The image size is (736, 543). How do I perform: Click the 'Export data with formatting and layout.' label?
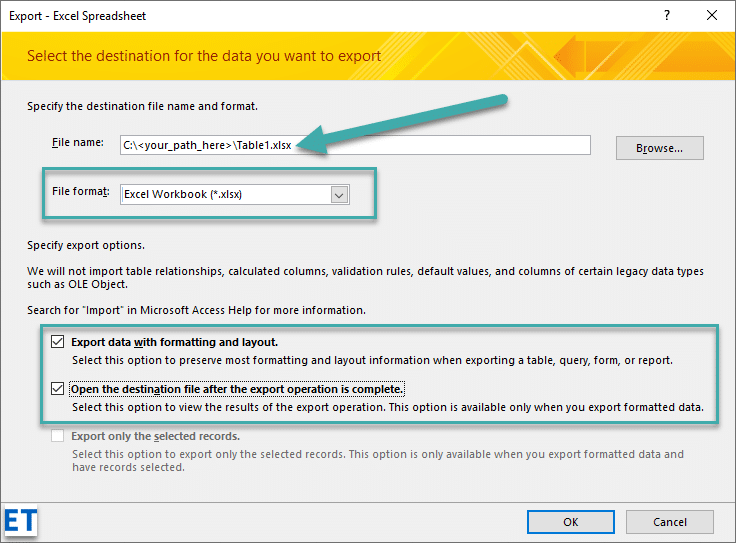(175, 342)
